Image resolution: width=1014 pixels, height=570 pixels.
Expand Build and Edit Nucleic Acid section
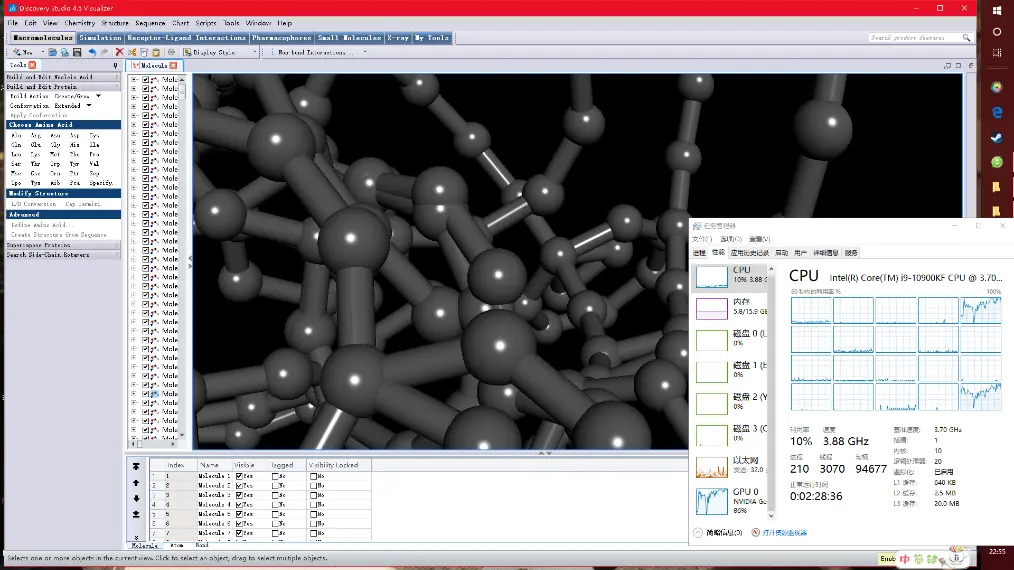pyautogui.click(x=63, y=77)
